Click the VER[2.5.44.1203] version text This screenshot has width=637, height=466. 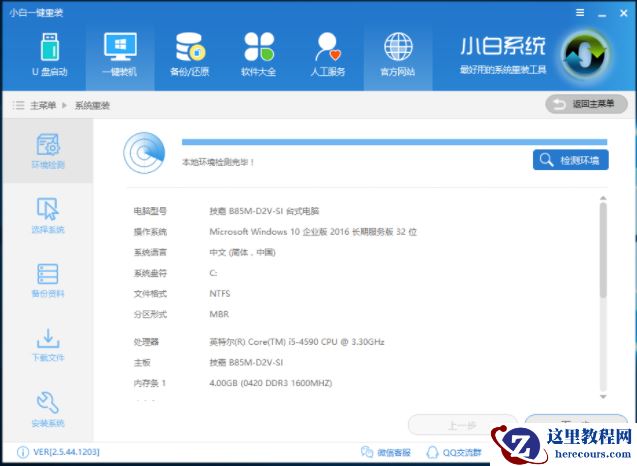pyautogui.click(x=66, y=452)
